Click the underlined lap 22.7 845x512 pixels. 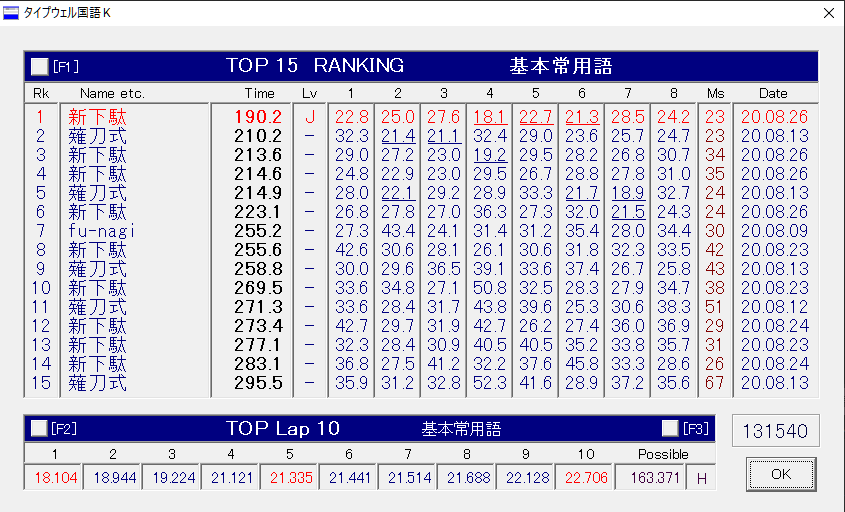536,117
